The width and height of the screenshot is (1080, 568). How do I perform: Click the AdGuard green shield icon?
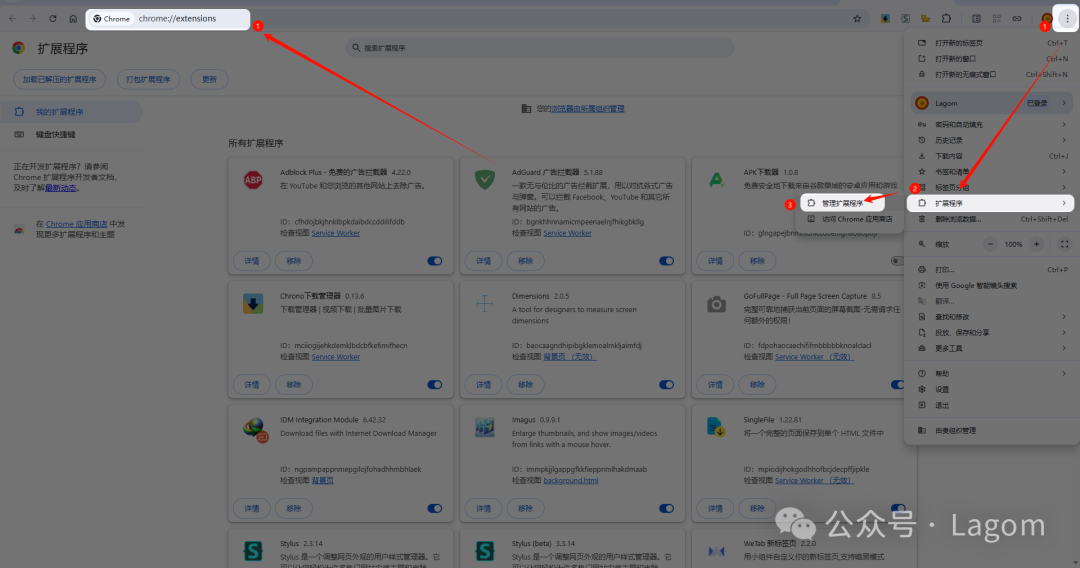(x=485, y=180)
